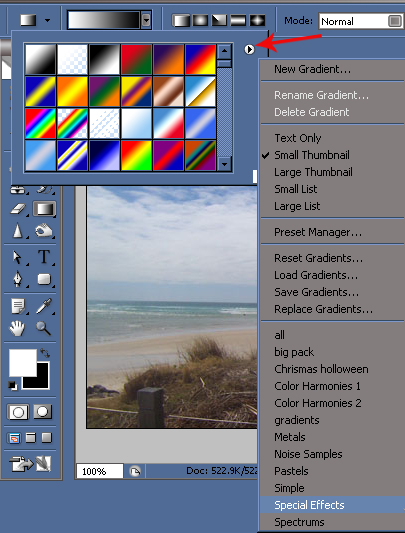Reset default foreground and background colors
The width and height of the screenshot is (405, 533).
tap(13, 386)
